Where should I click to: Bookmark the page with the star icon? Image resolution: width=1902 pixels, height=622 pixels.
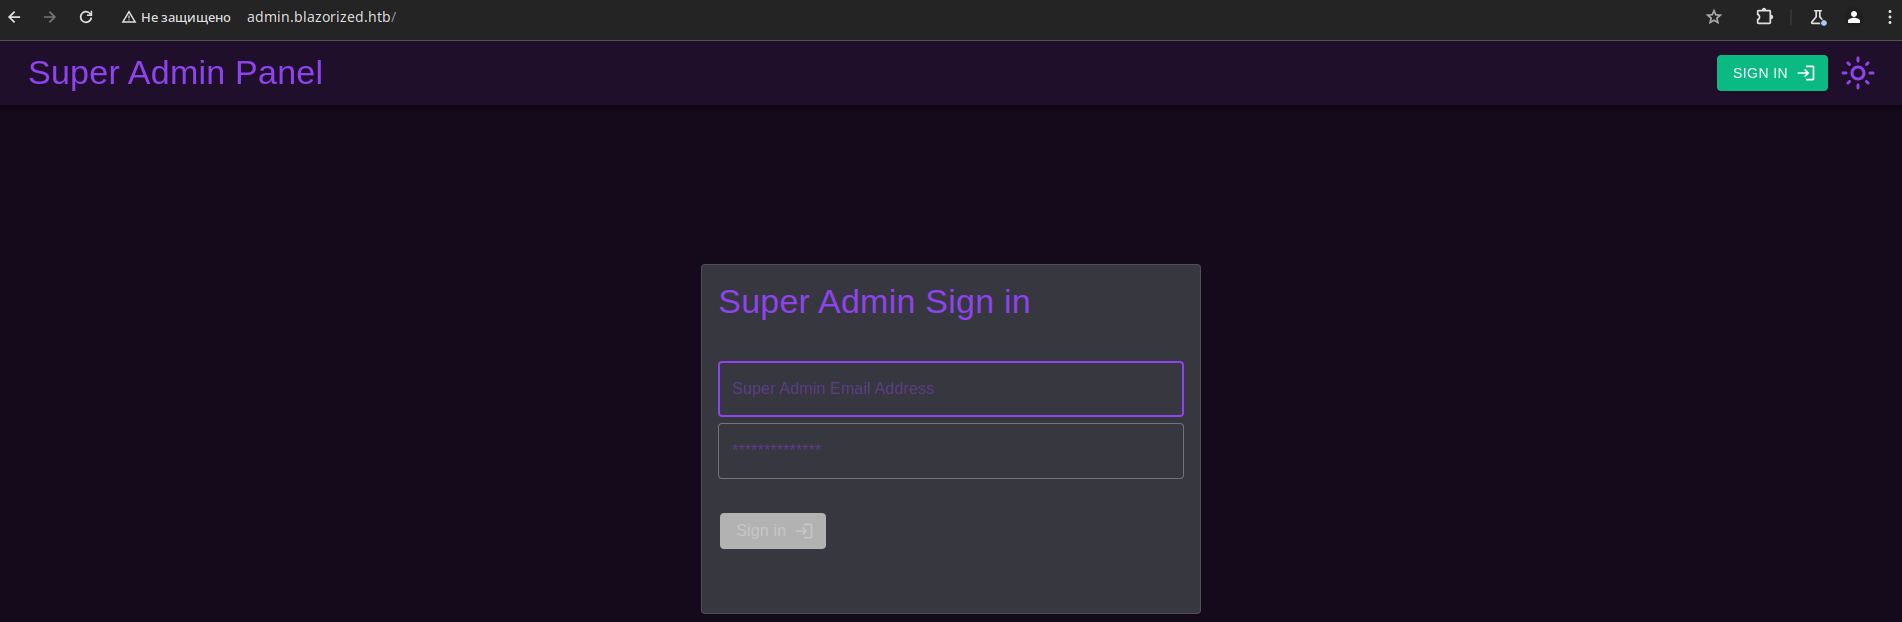[1714, 17]
